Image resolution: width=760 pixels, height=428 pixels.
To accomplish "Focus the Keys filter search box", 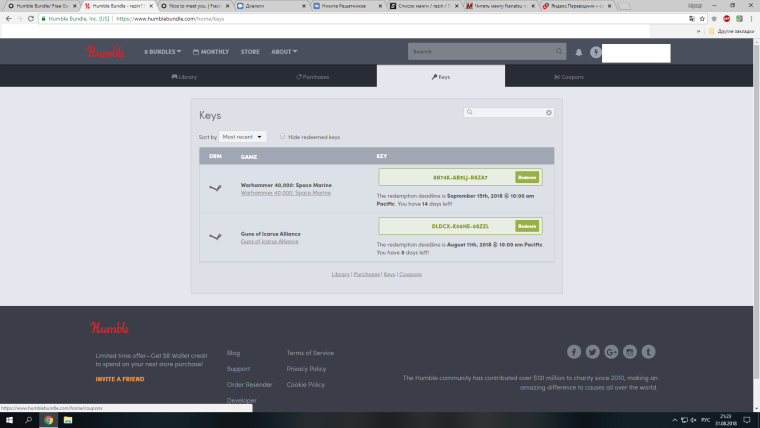I will [x=508, y=112].
